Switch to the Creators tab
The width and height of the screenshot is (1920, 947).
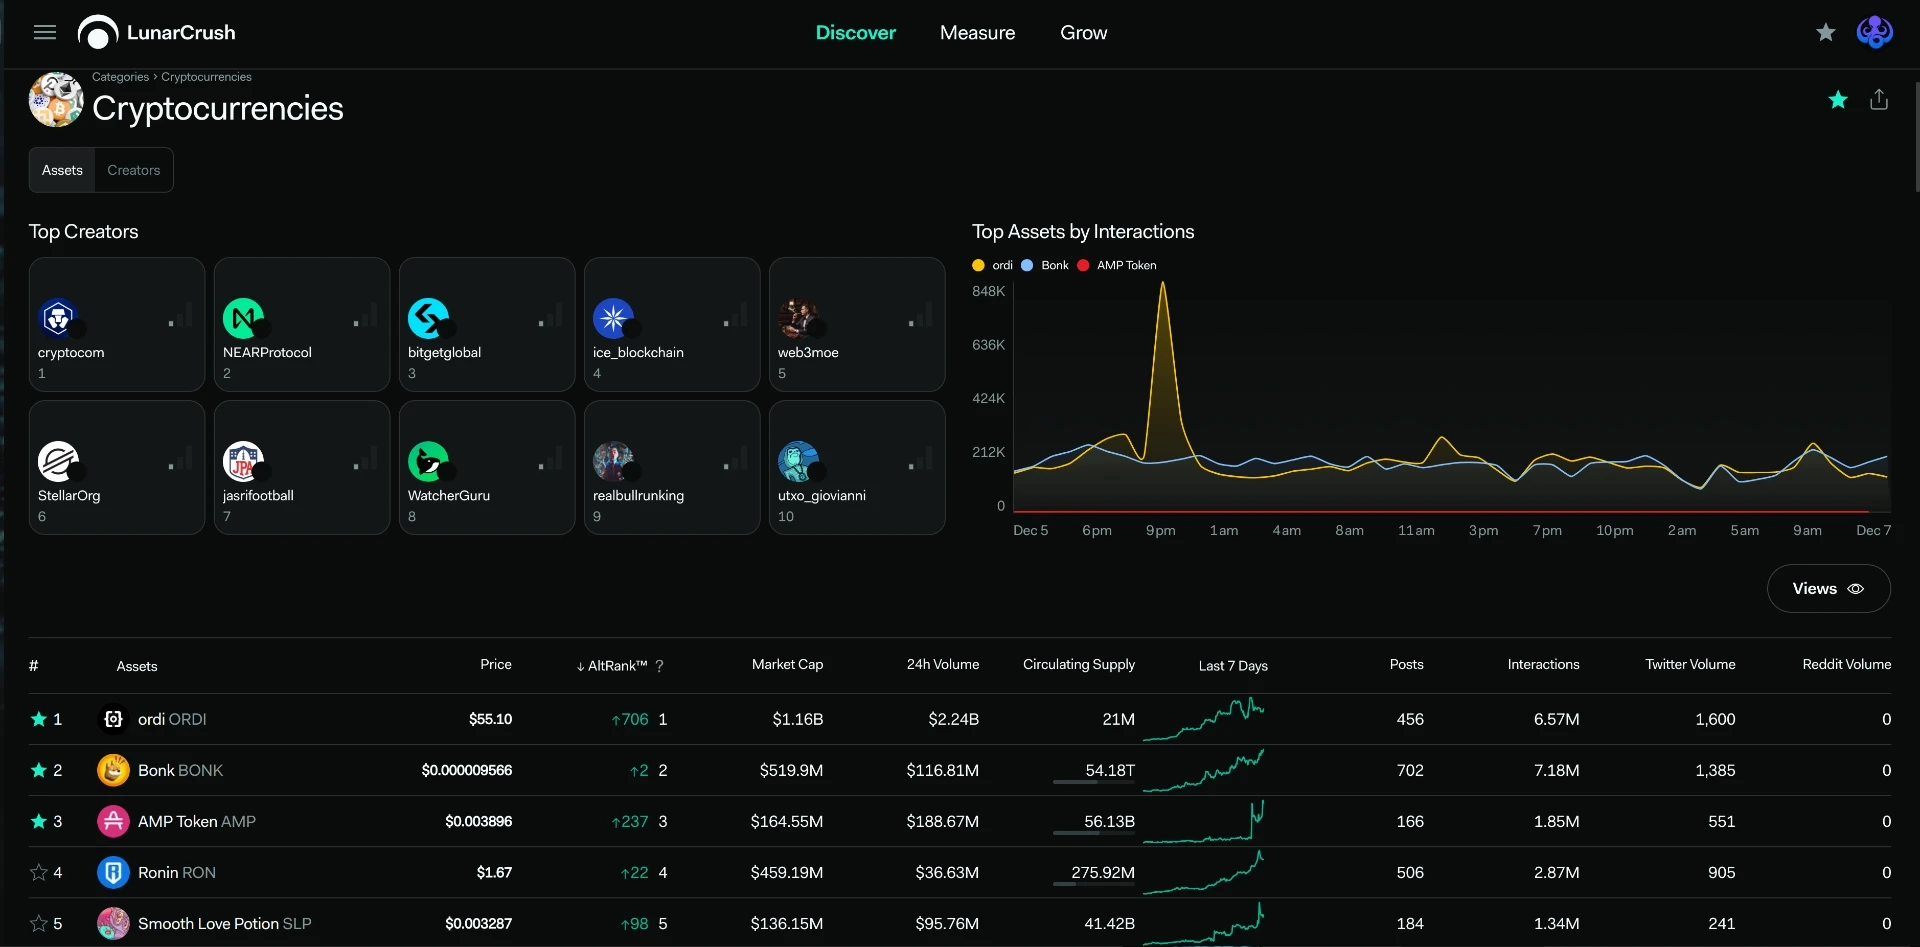134,170
